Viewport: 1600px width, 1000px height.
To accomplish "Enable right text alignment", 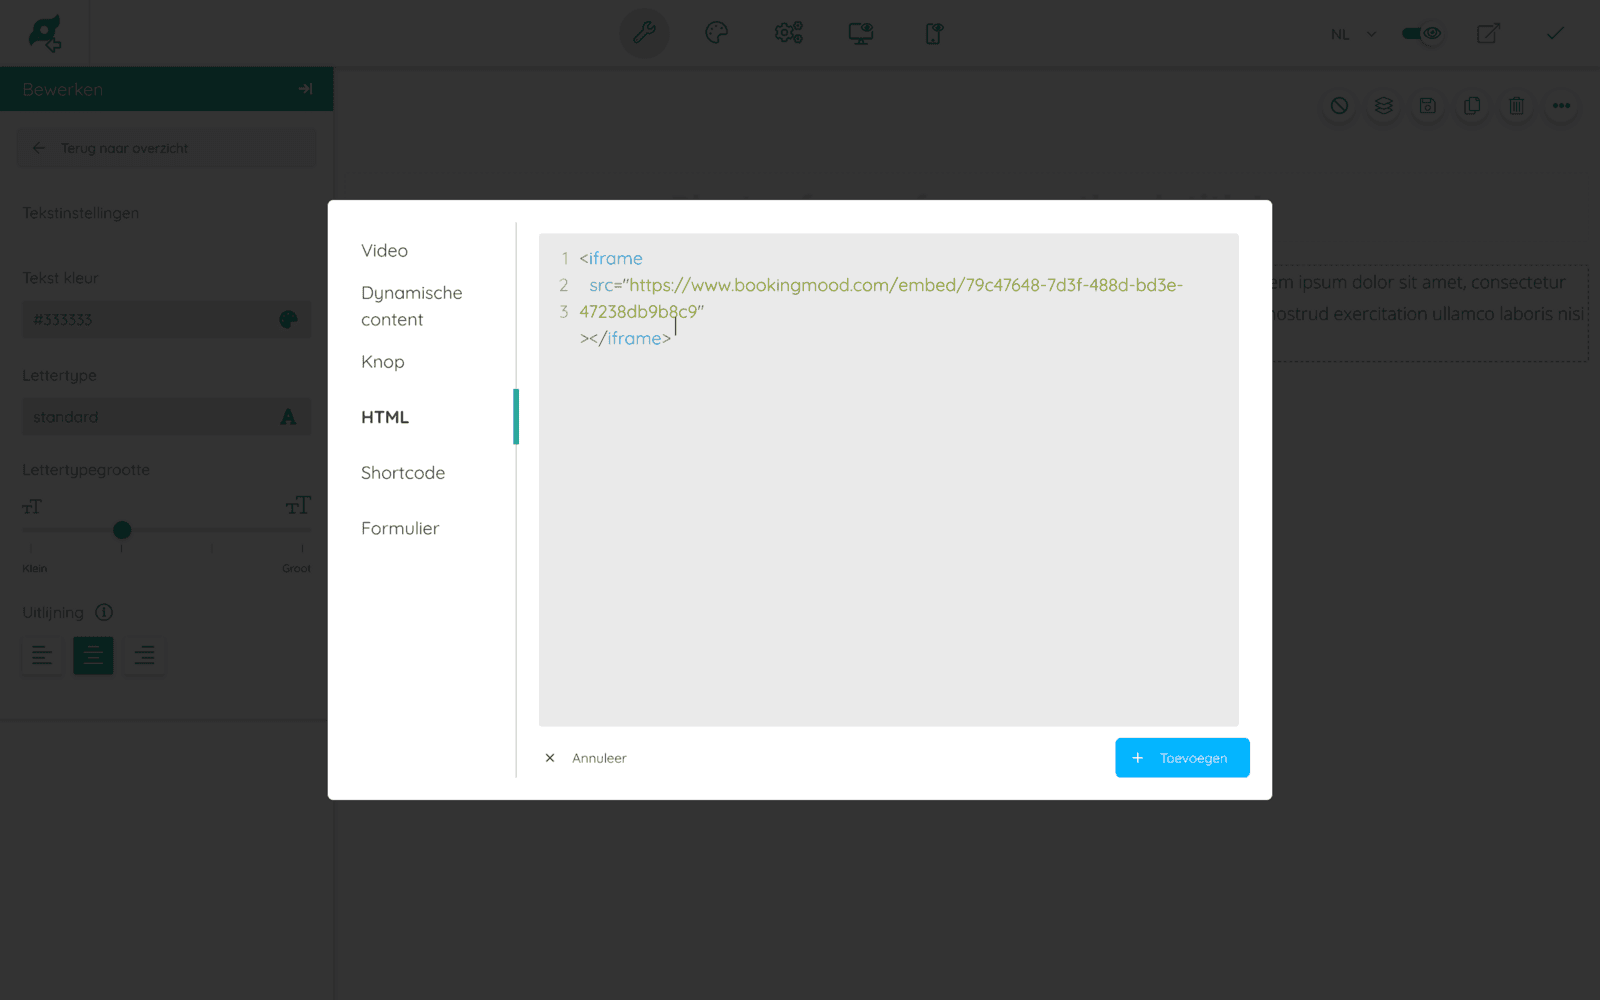I will click(144, 655).
